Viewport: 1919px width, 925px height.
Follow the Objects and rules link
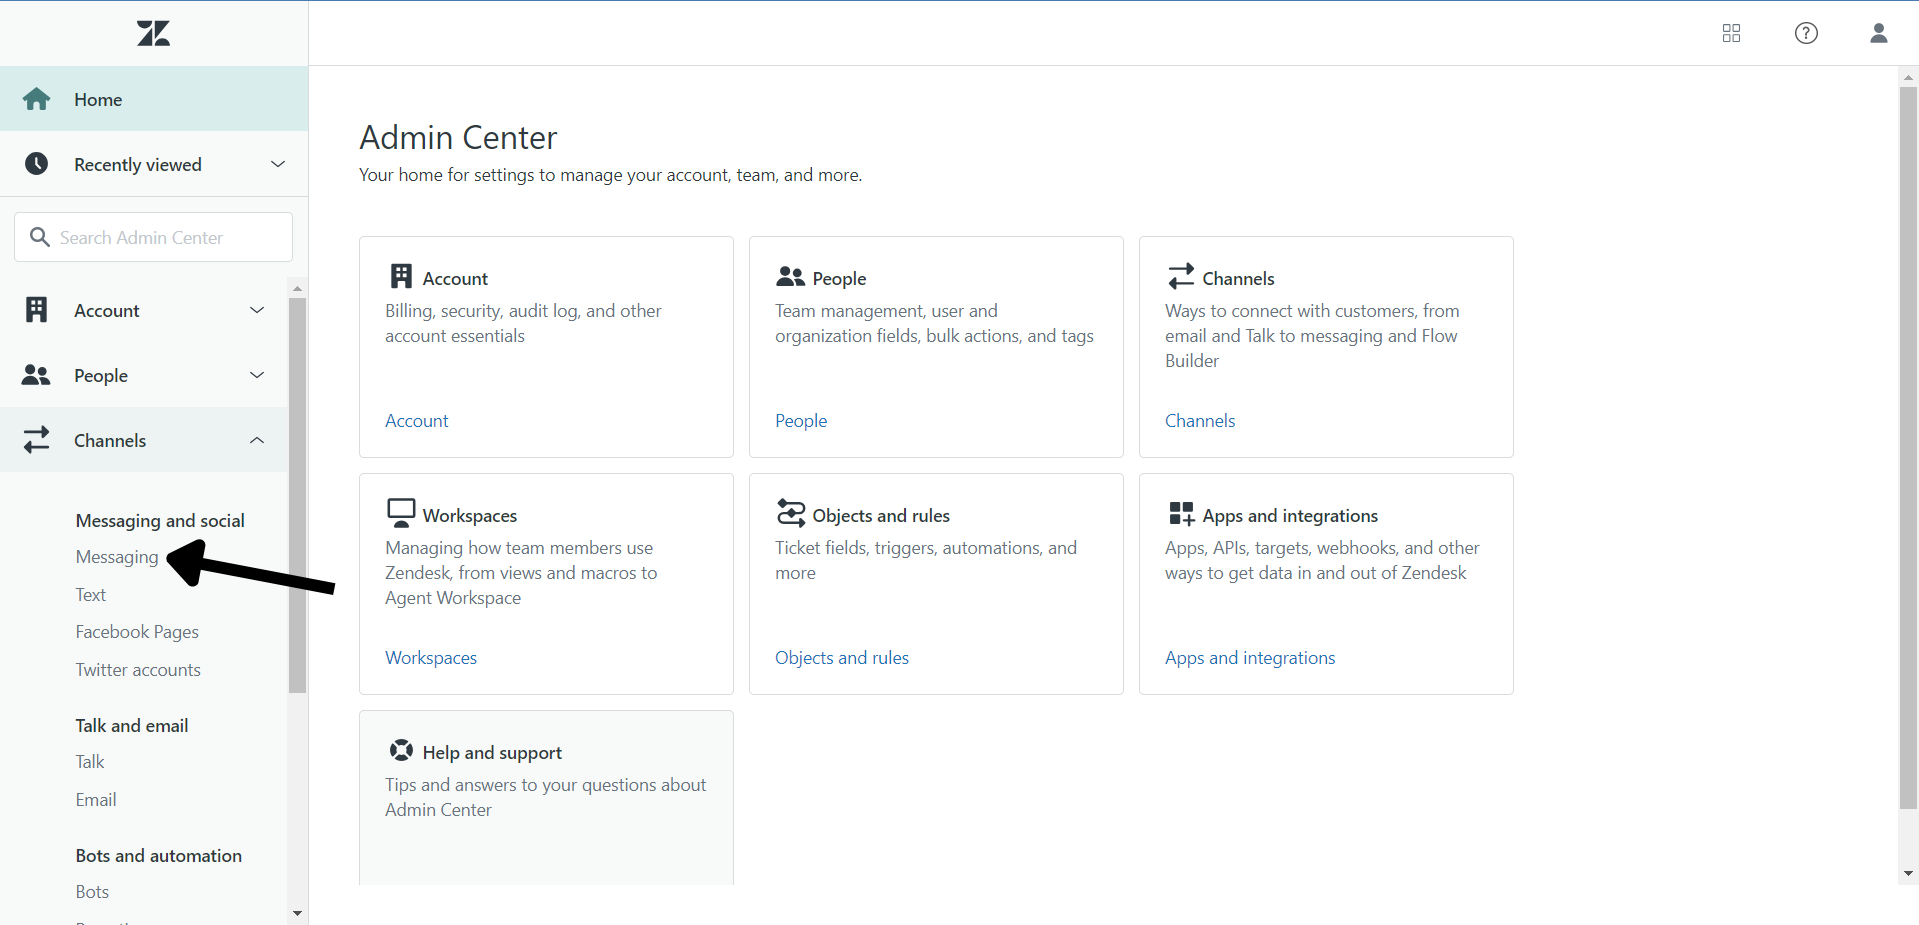[x=842, y=658]
